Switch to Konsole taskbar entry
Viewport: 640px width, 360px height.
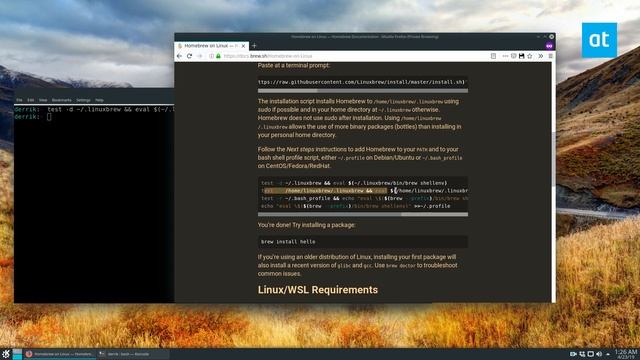pos(133,354)
